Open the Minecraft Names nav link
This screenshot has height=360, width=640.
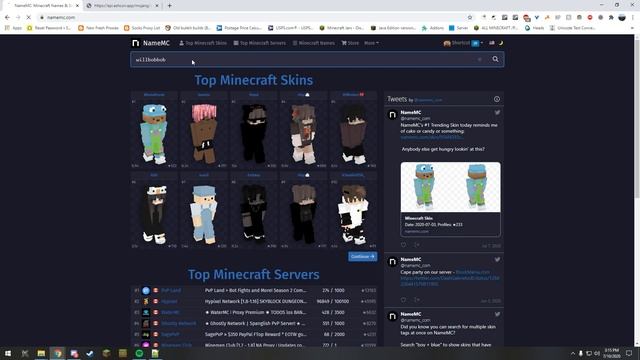(x=313, y=43)
